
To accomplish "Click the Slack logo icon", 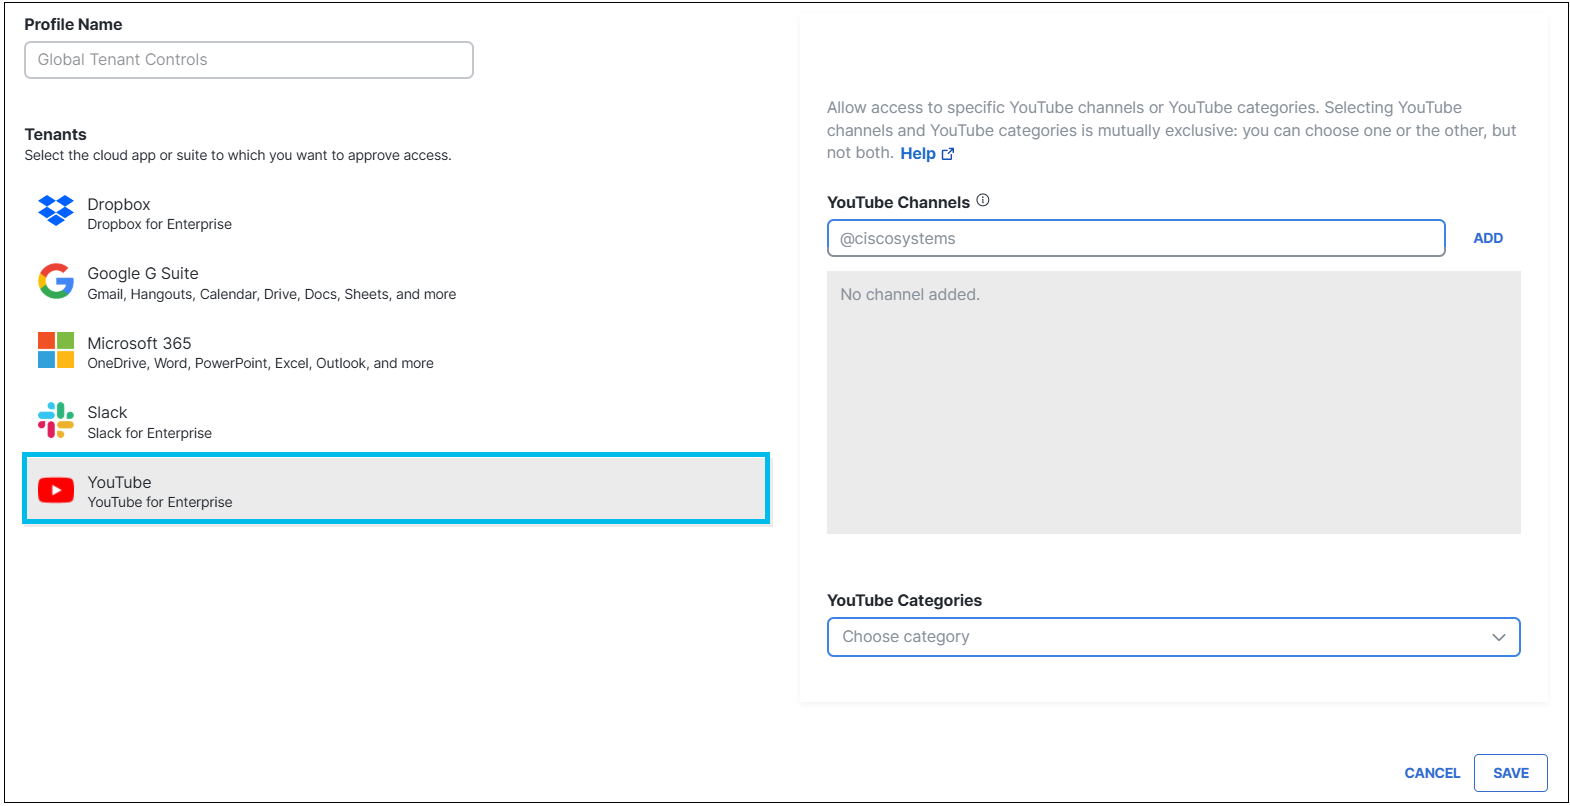I will 56,420.
